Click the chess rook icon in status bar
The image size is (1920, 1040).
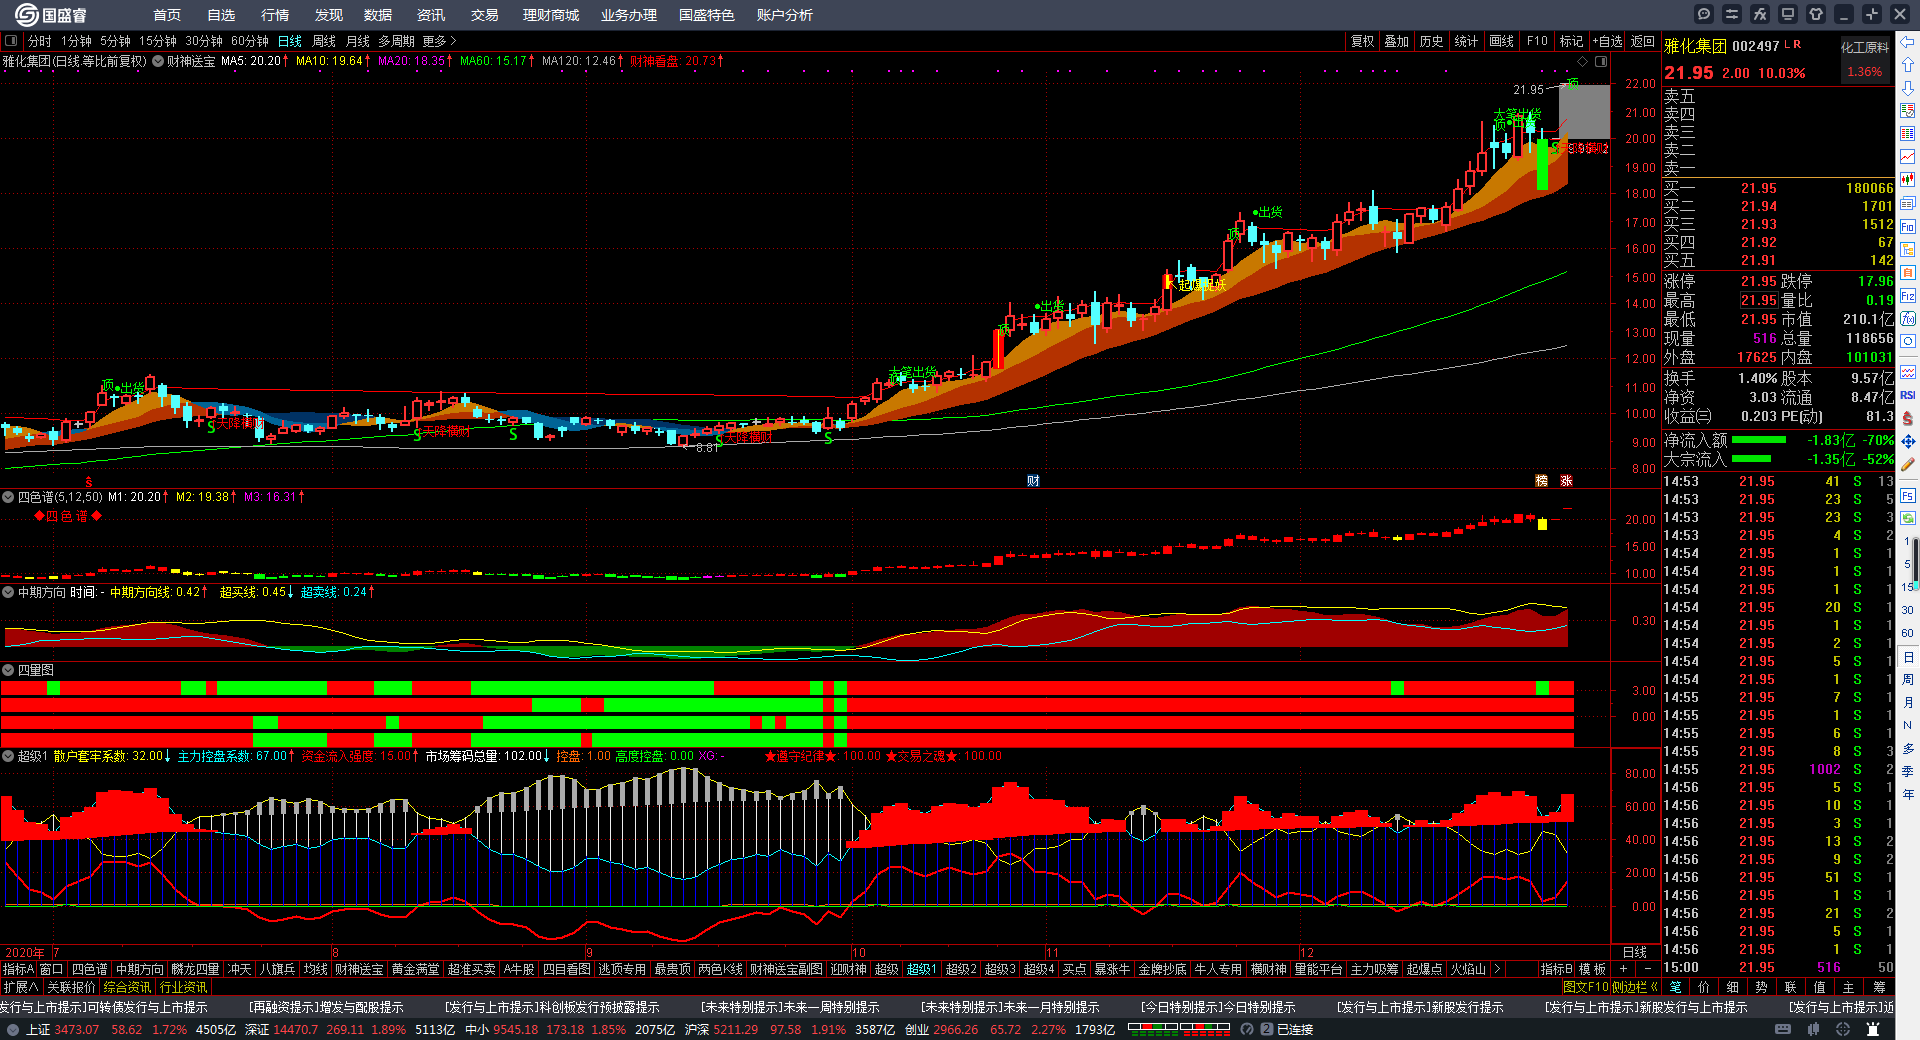[1873, 1029]
